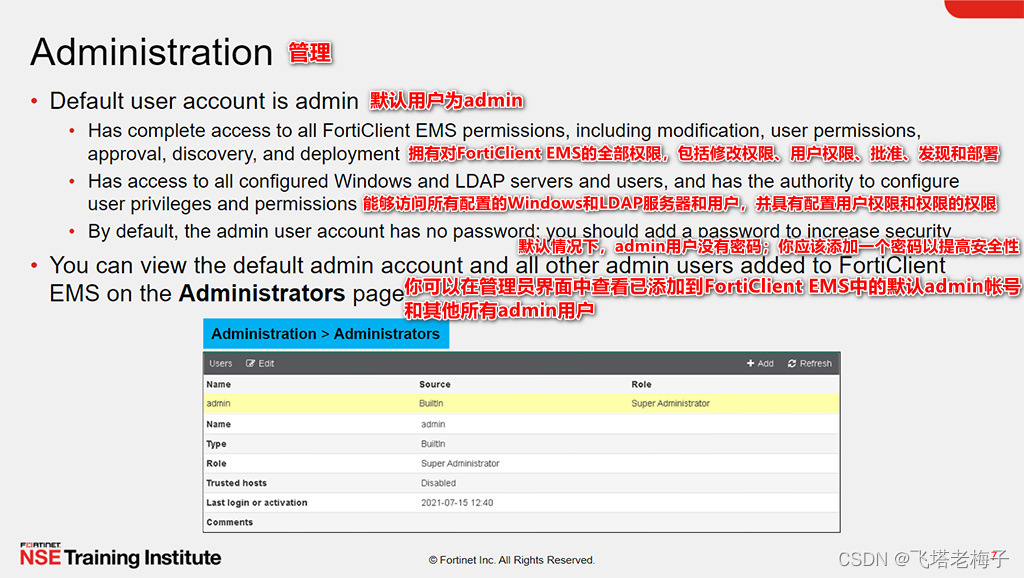Click the Administration slide title

[x=152, y=52]
